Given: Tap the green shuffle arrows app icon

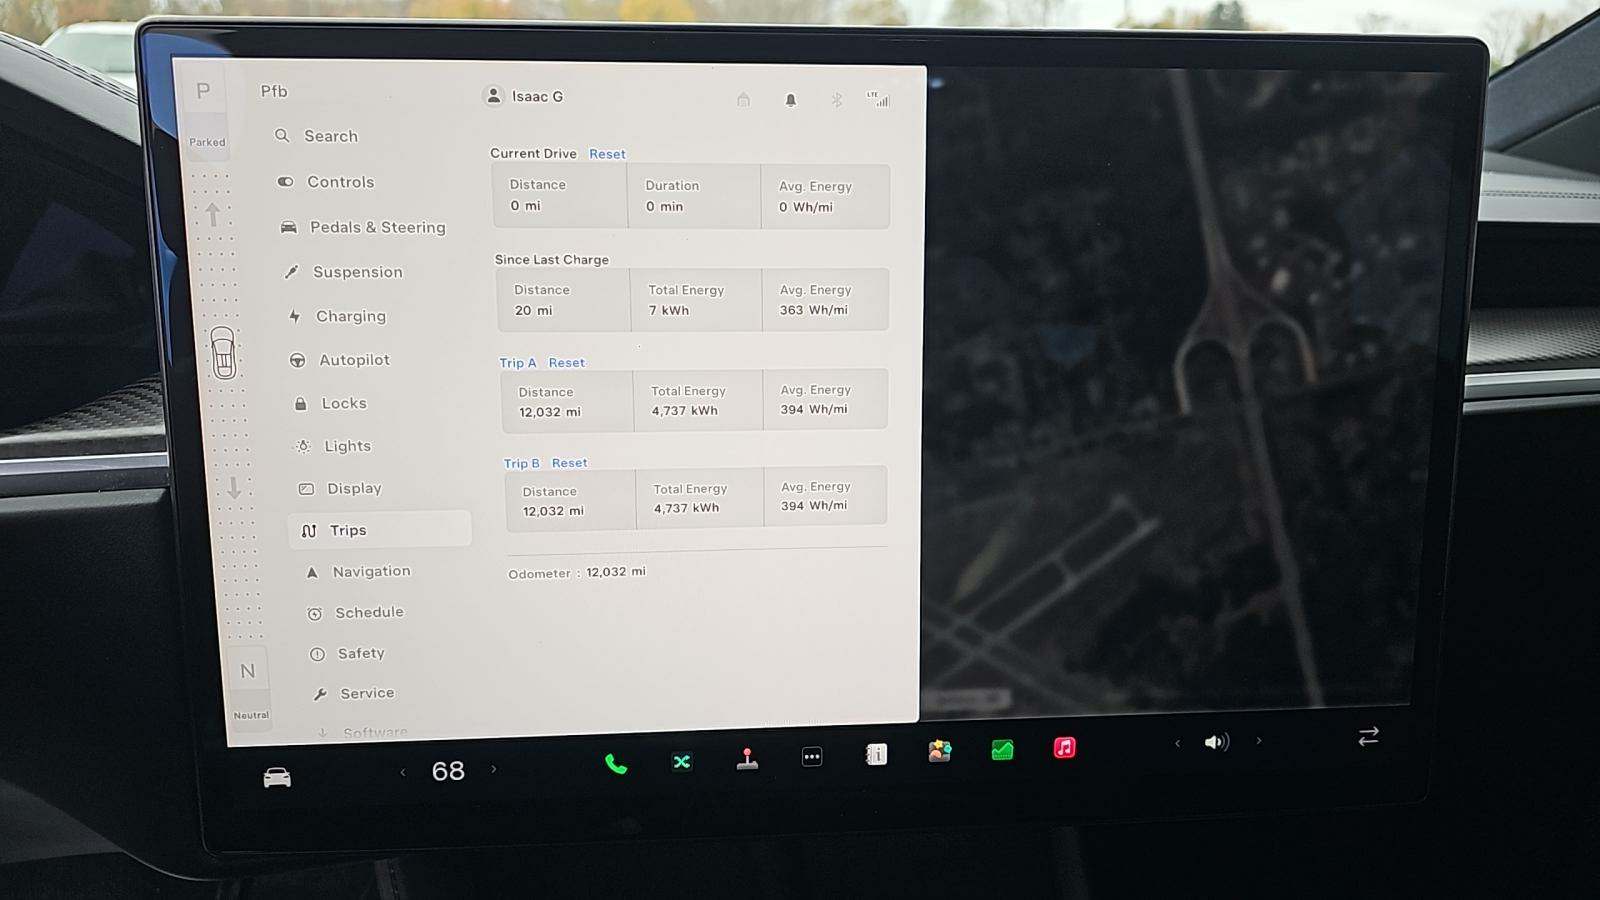Looking at the screenshot, I should [681, 762].
